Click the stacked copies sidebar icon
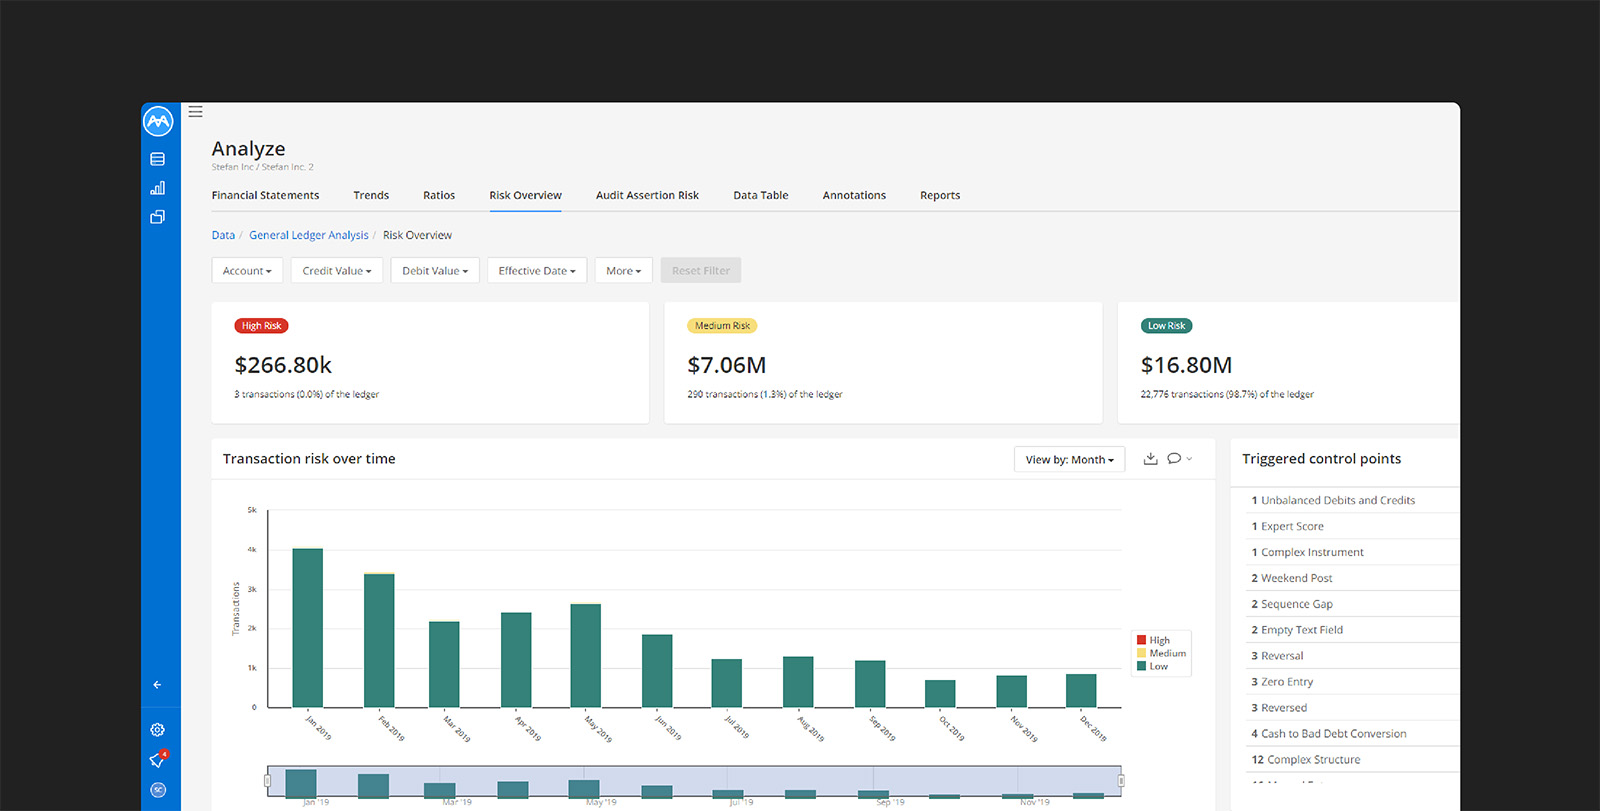 click(158, 217)
